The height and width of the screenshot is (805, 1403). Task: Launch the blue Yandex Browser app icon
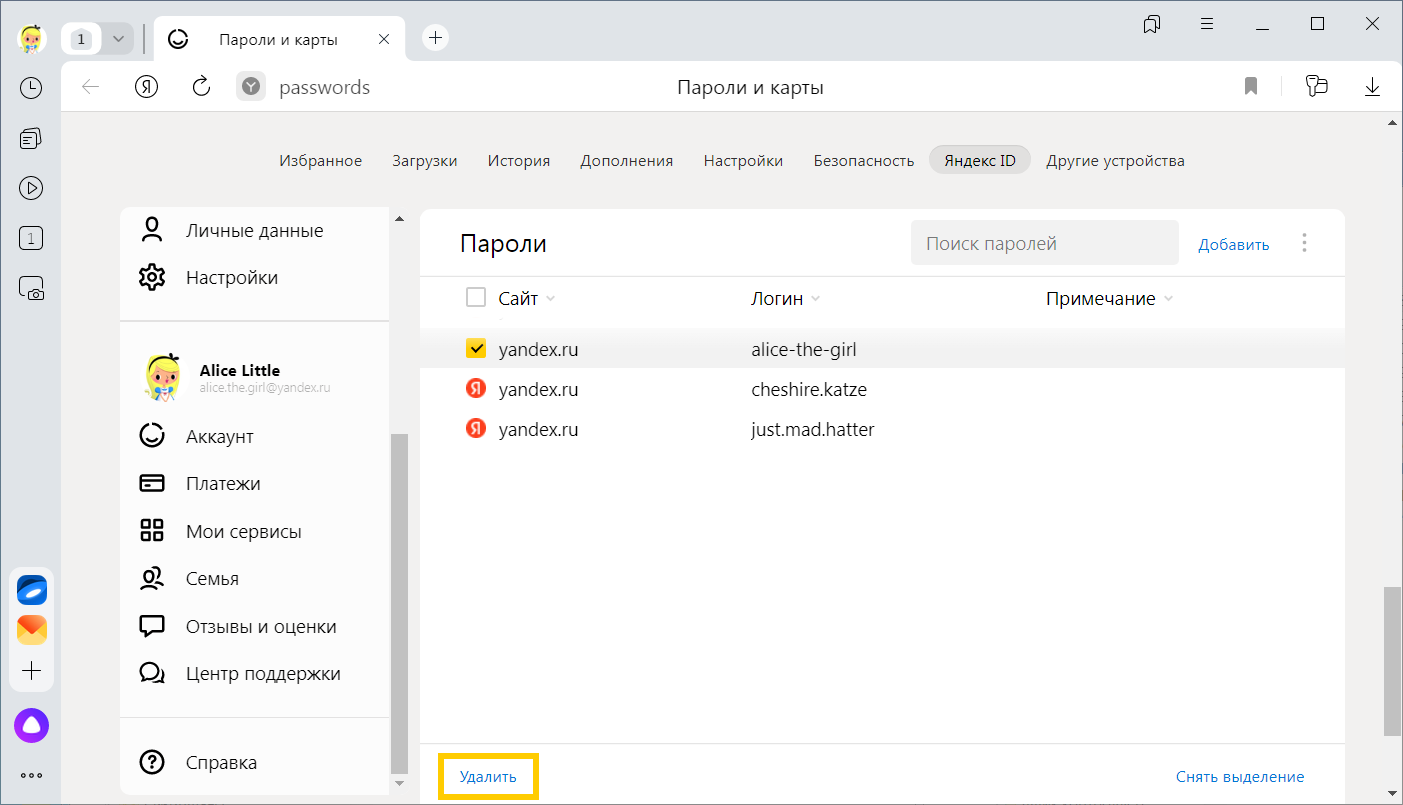(x=32, y=590)
